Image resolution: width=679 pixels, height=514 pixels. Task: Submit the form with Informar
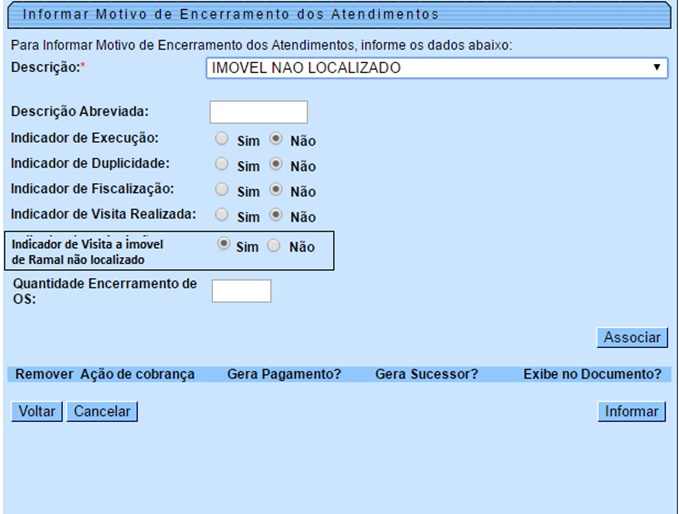pyautogui.click(x=632, y=411)
